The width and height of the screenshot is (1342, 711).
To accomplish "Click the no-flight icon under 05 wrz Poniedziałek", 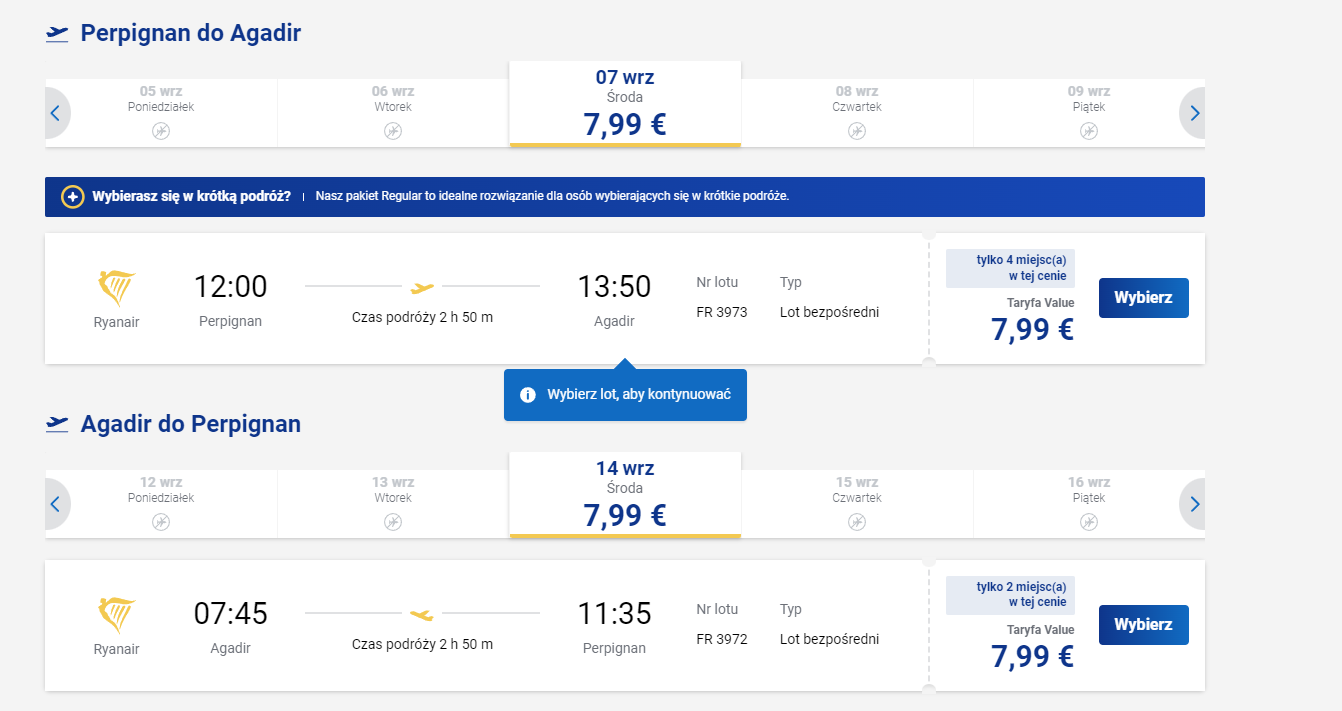I will [x=161, y=130].
